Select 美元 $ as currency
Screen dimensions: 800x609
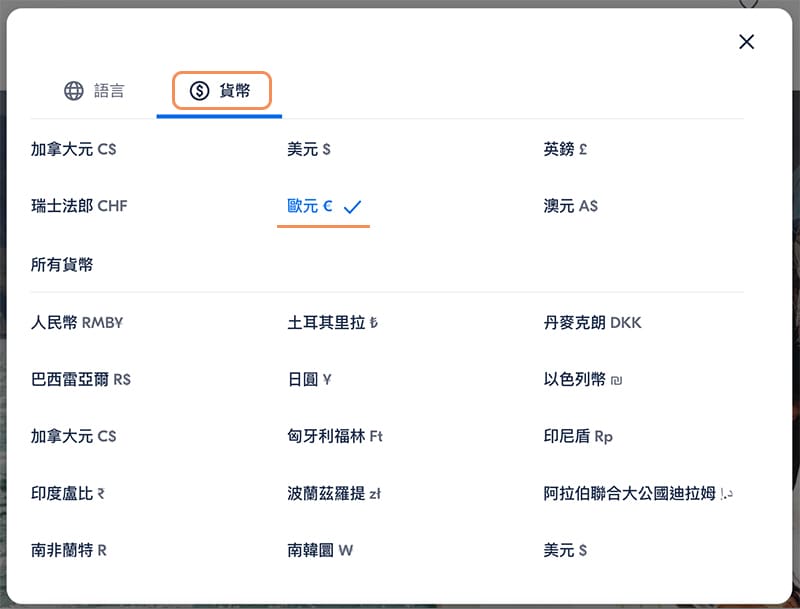click(309, 148)
